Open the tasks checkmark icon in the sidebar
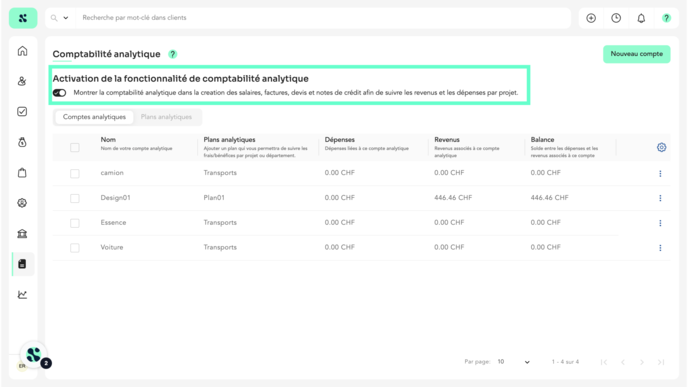Image resolution: width=688 pixels, height=387 pixels. point(22,111)
